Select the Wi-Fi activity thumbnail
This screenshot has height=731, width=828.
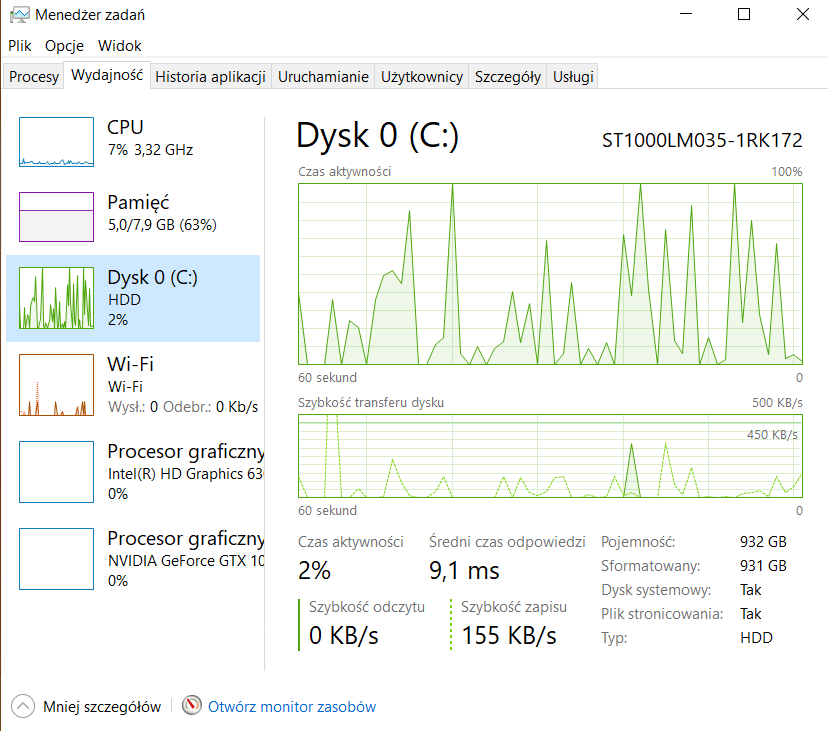57,385
